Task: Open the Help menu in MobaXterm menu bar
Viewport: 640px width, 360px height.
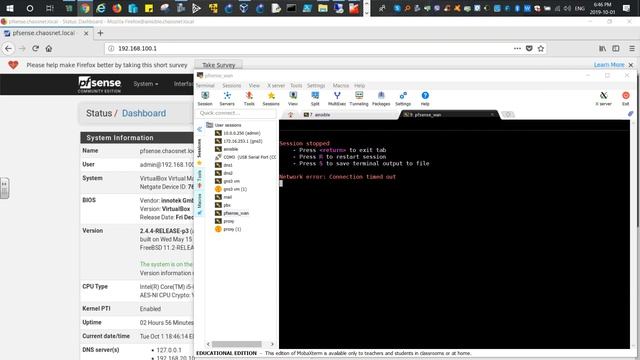Action: [360, 85]
